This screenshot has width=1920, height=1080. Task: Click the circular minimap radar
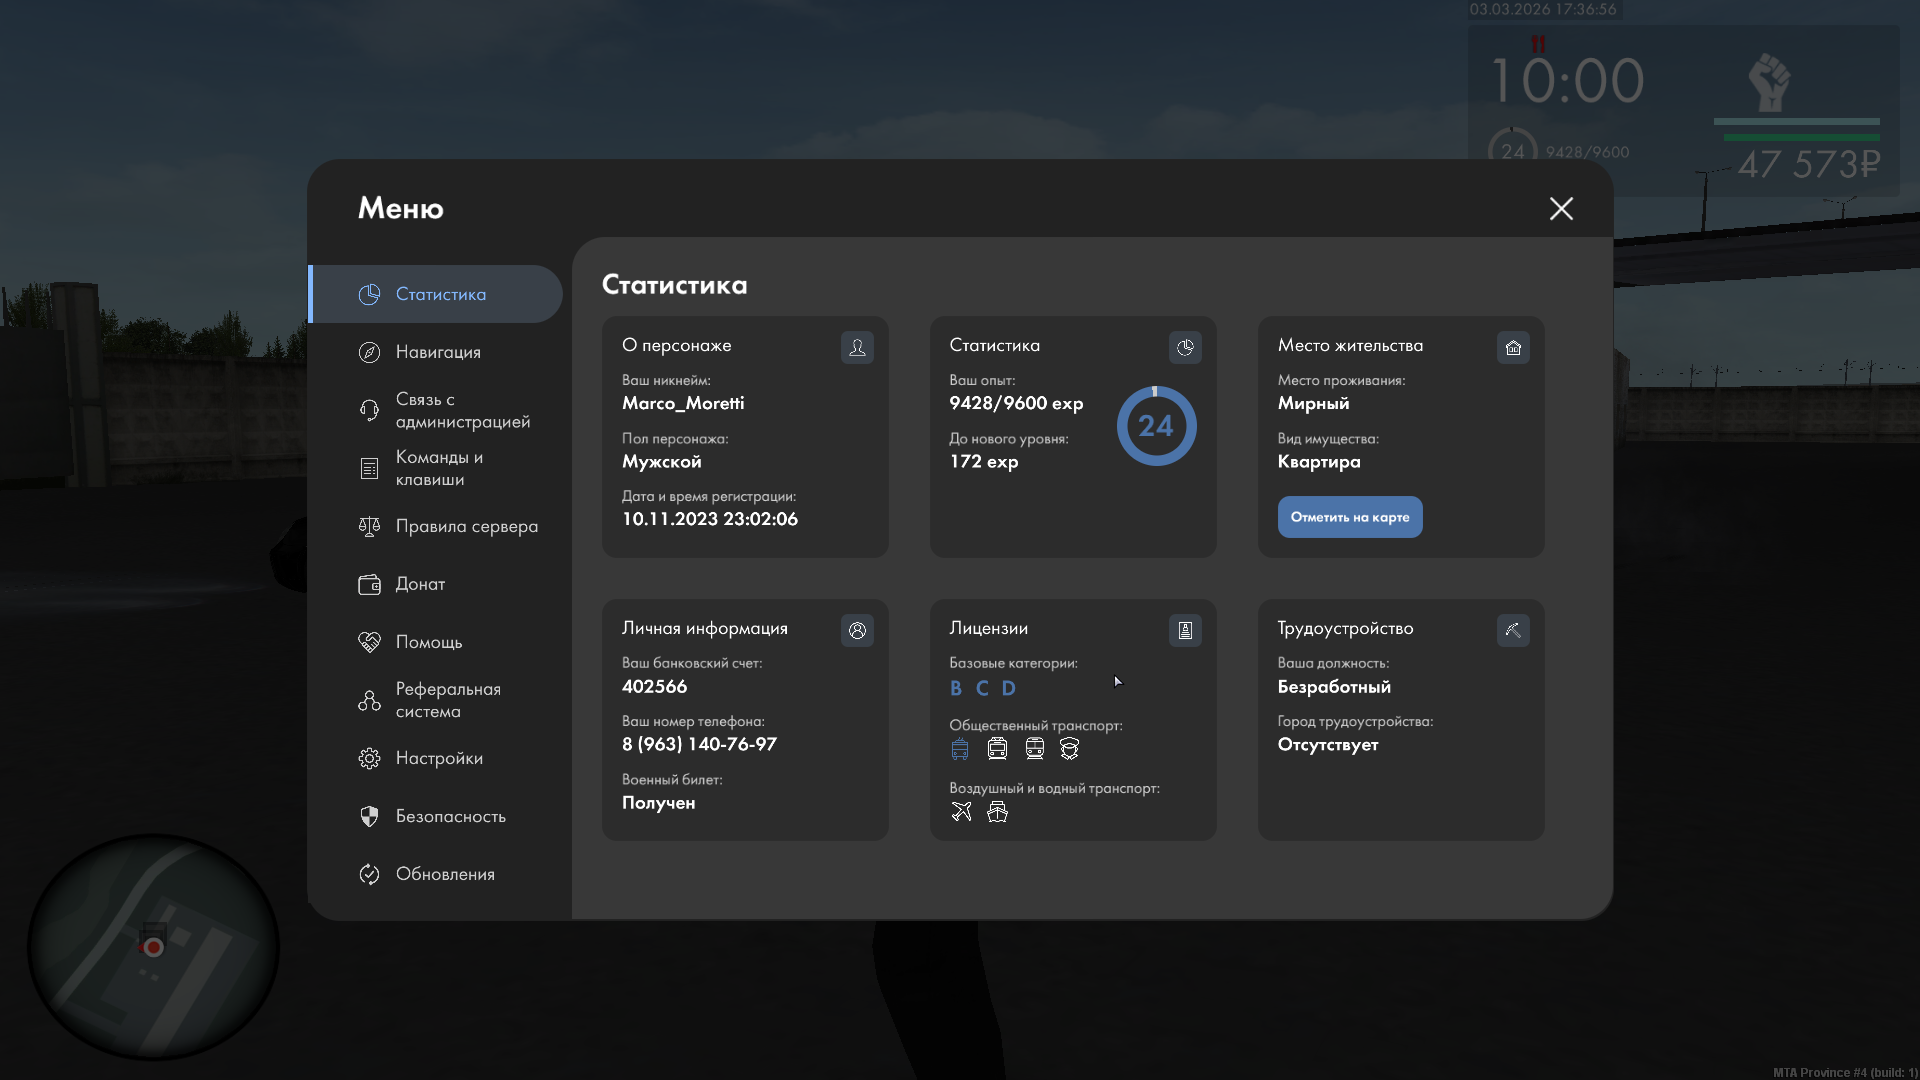click(153, 946)
